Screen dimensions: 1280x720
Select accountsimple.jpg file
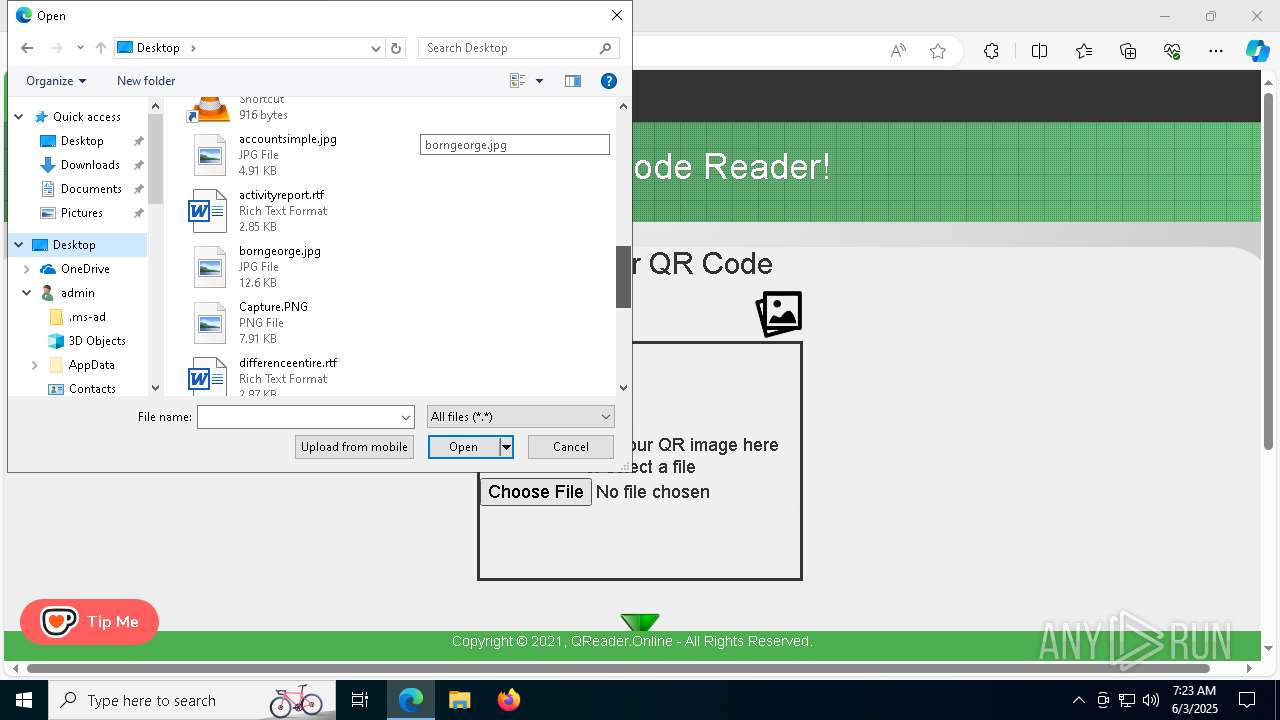tap(288, 139)
